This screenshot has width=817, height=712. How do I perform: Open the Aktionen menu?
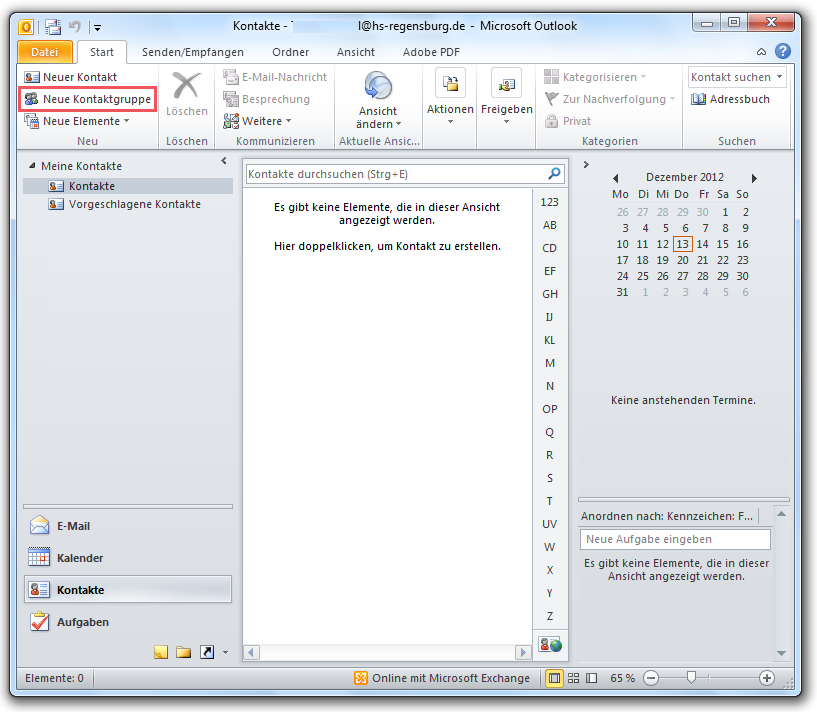pyautogui.click(x=450, y=98)
